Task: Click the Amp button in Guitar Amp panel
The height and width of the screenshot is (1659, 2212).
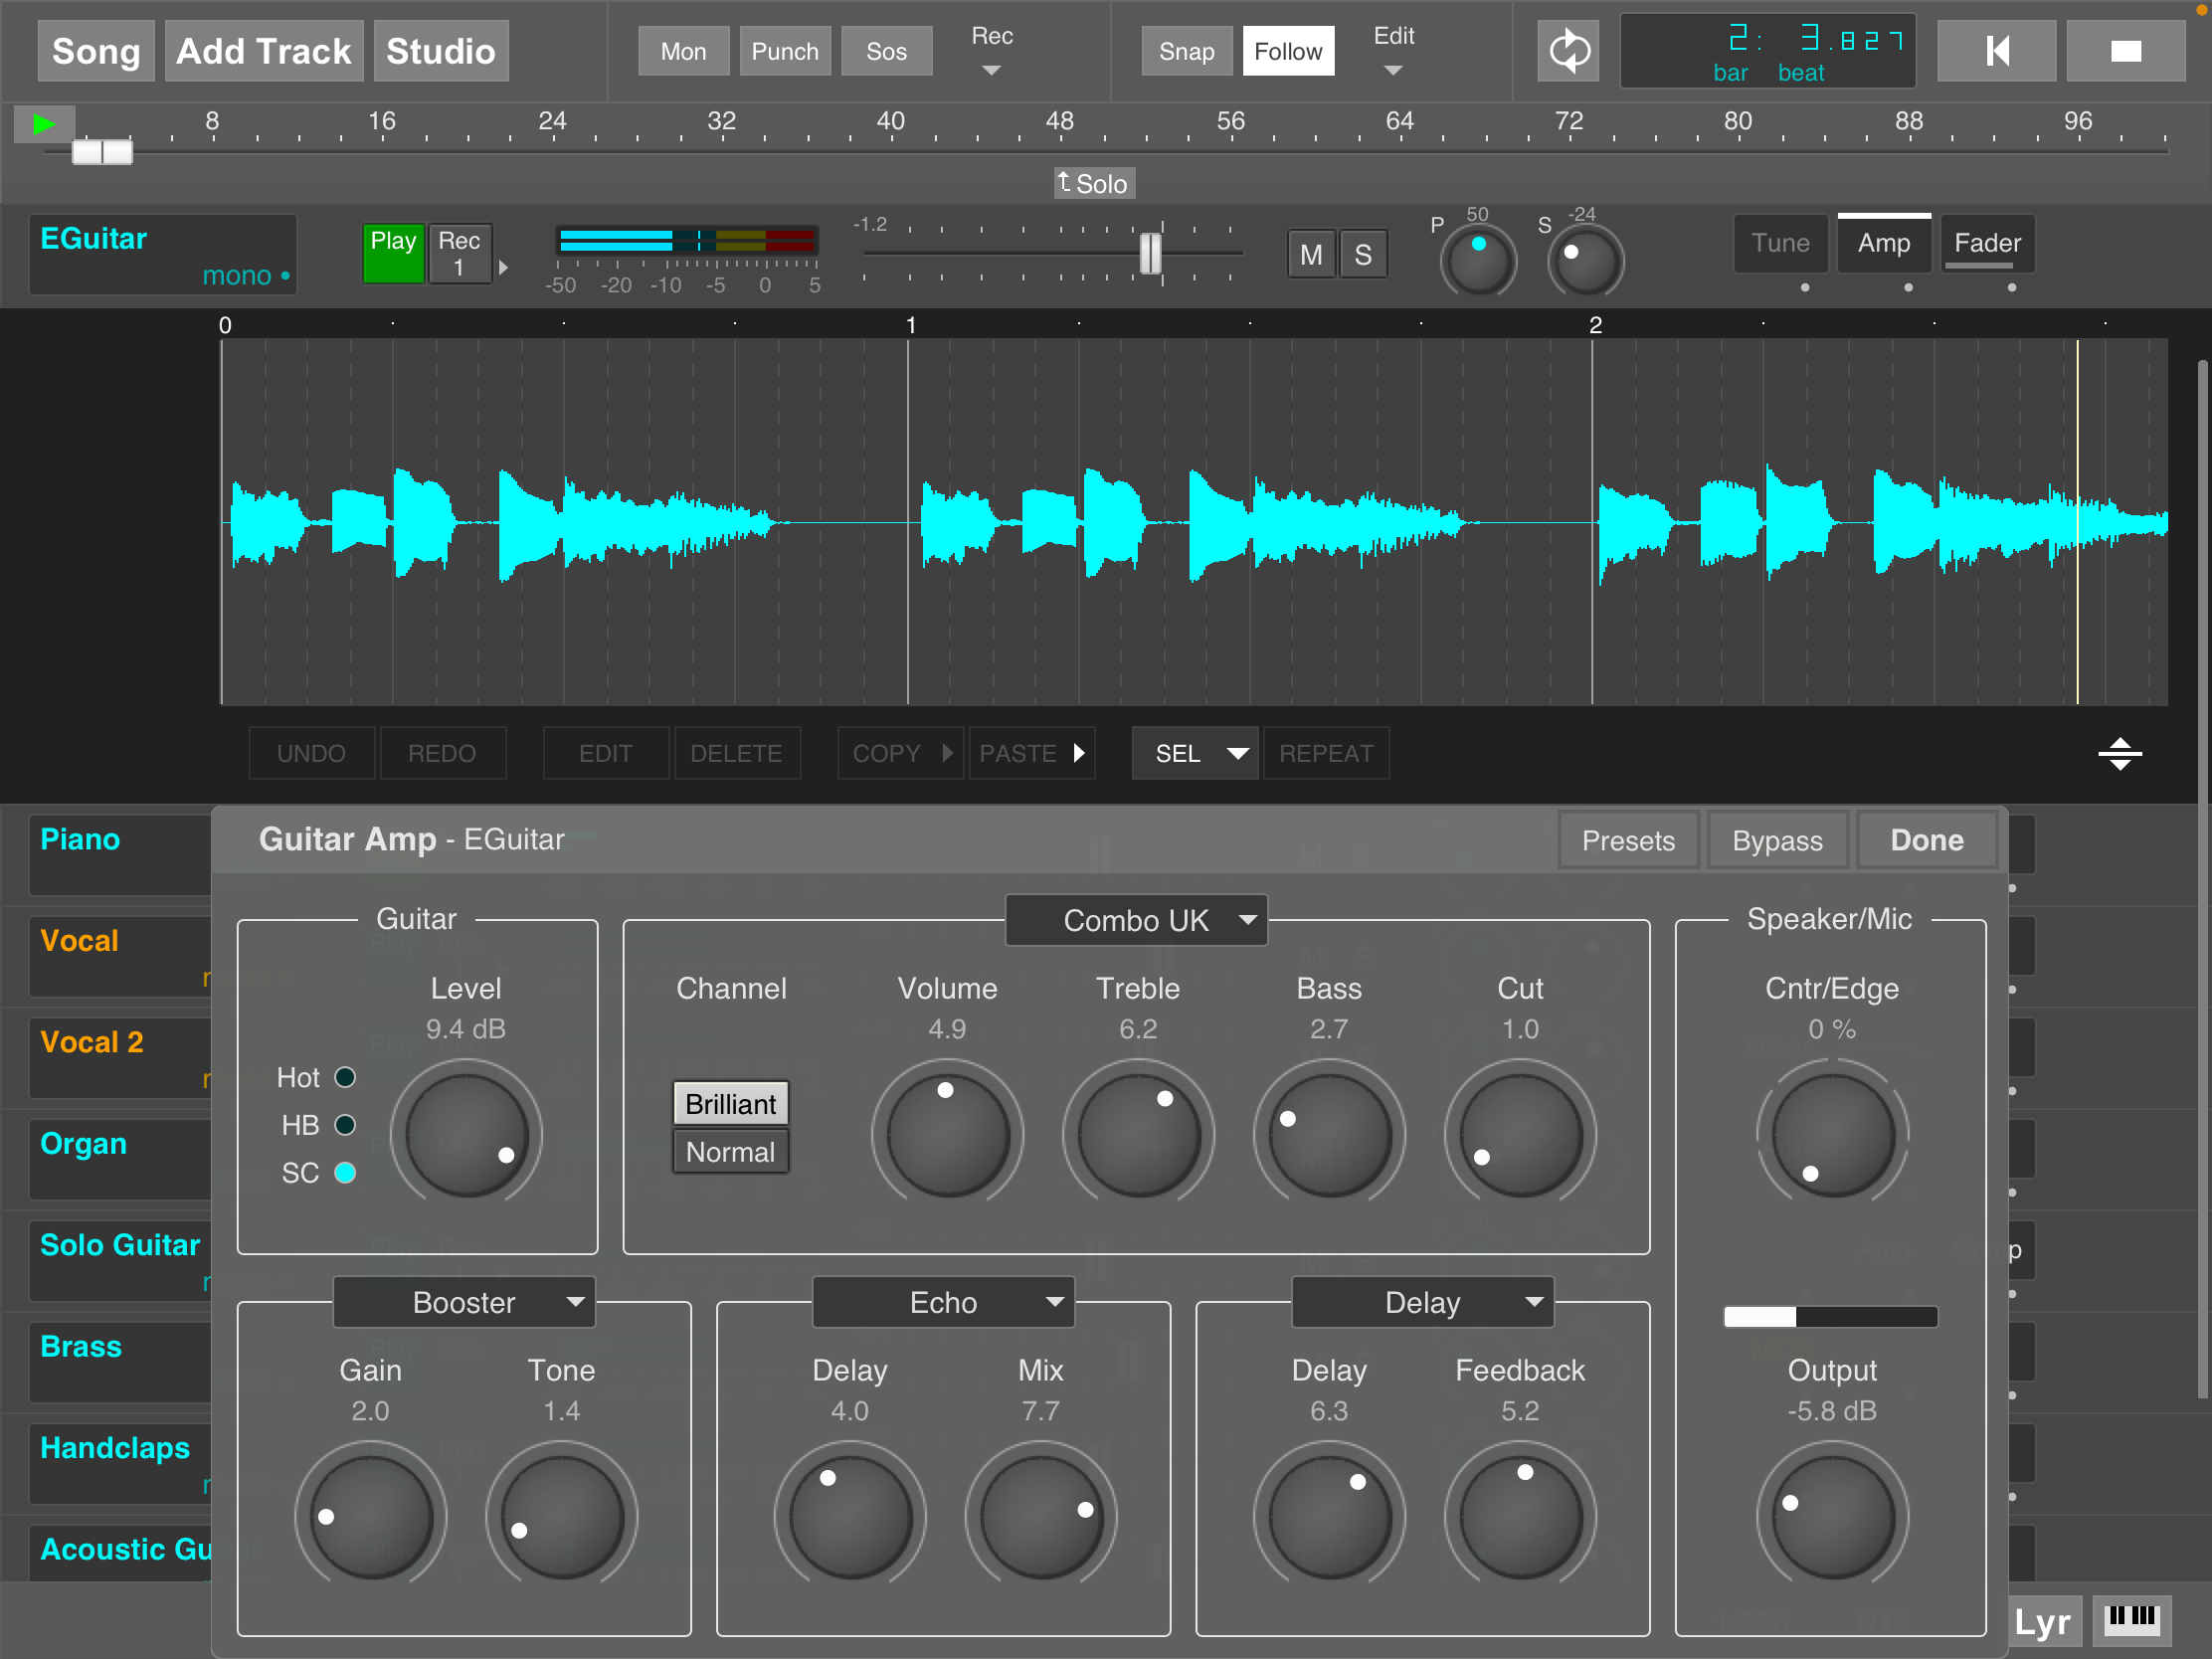Action: pyautogui.click(x=1885, y=243)
